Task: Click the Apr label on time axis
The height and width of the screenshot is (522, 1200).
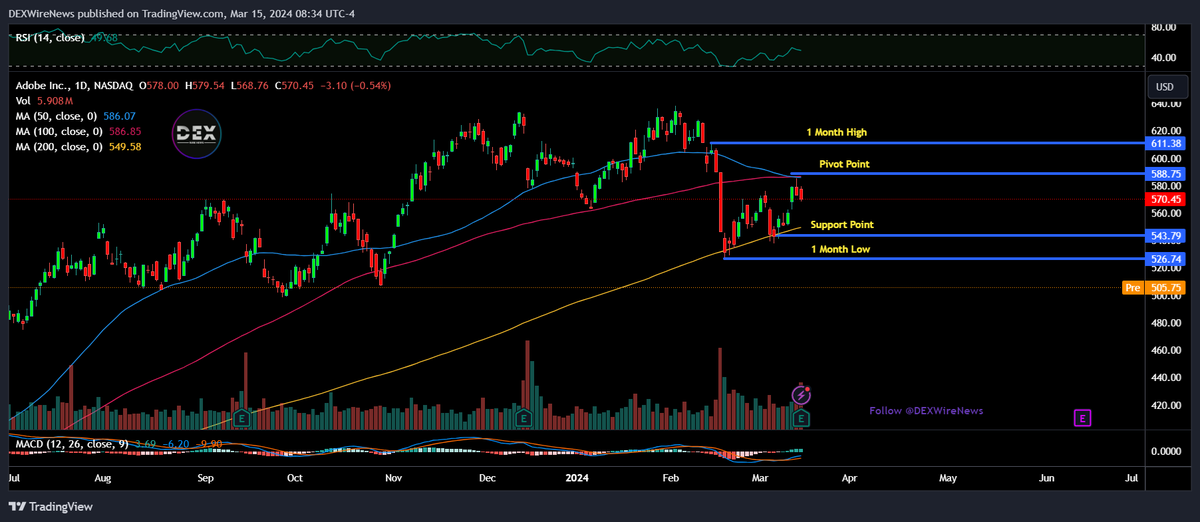Action: 850,479
